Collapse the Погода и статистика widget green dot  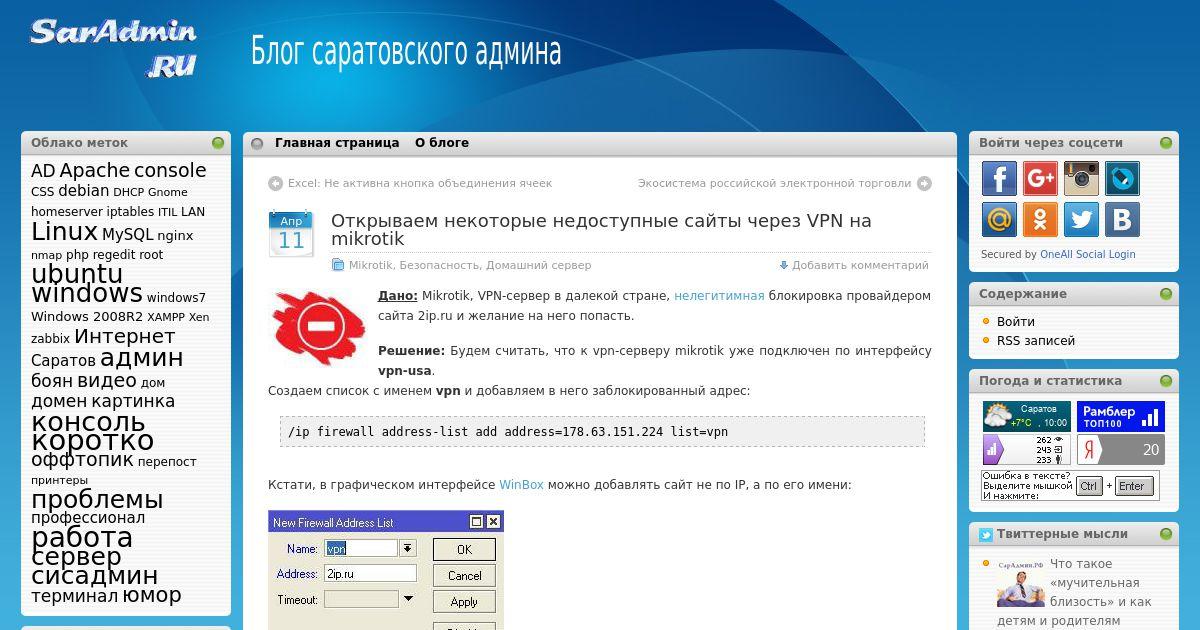(1166, 381)
